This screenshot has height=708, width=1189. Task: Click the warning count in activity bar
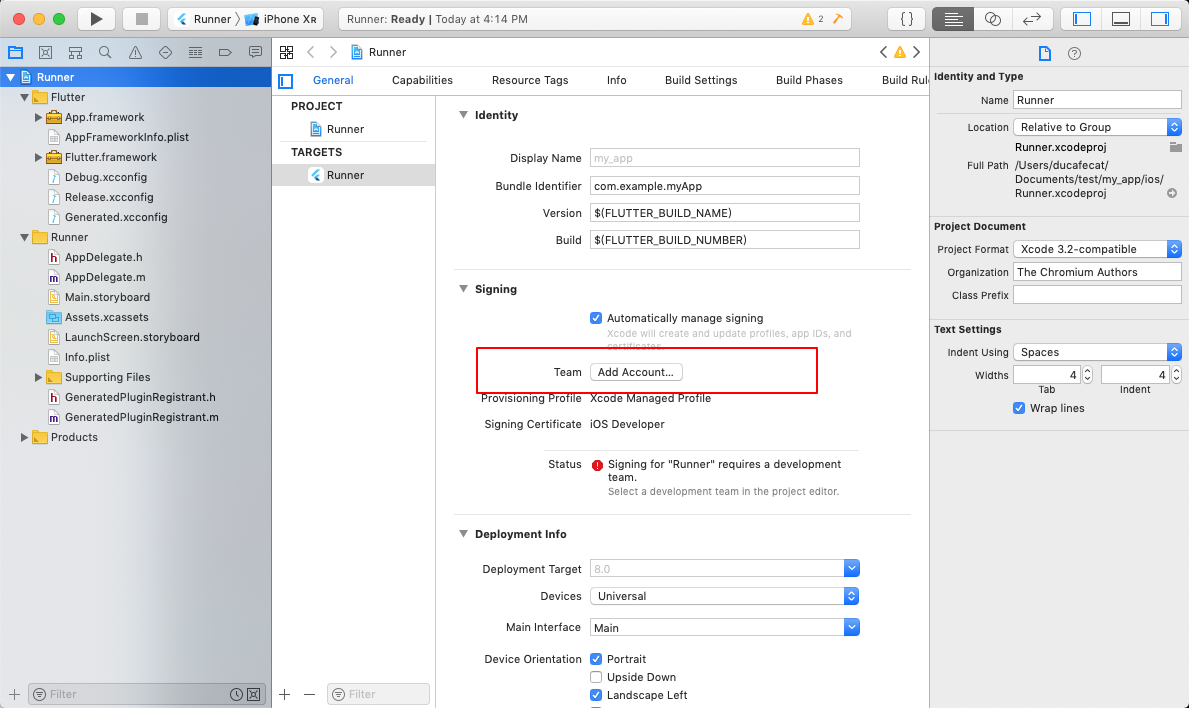tap(813, 19)
